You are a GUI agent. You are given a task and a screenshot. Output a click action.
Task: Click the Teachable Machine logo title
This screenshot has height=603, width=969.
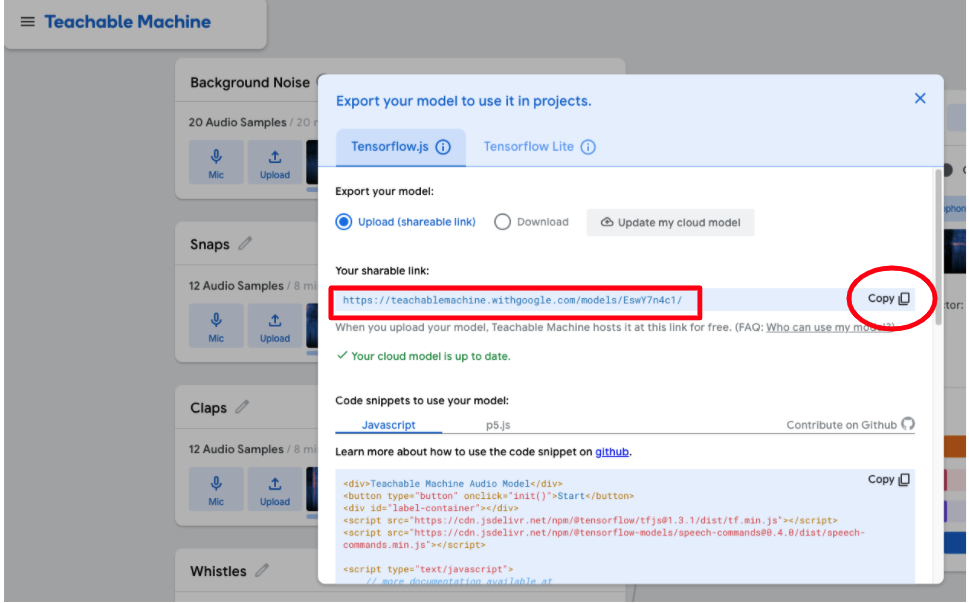click(x=127, y=22)
